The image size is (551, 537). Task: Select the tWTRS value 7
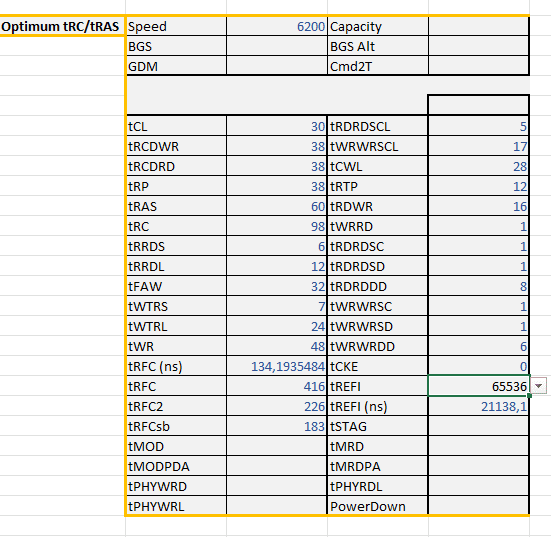277,306
